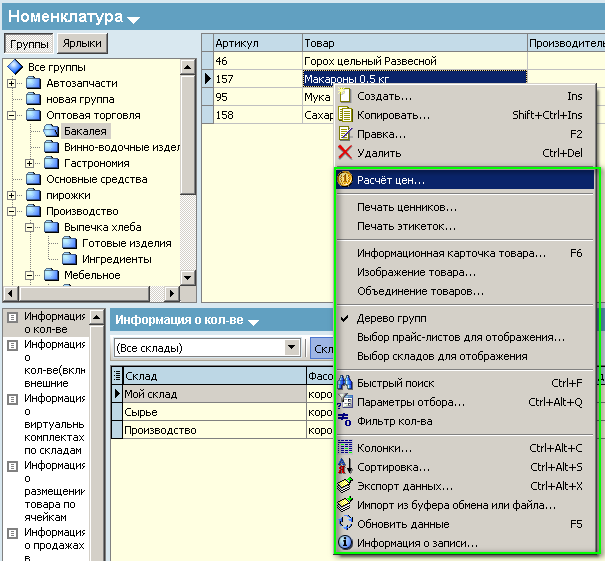
Task: Collapse the Оптовая торговля tree node
Action: point(12,115)
